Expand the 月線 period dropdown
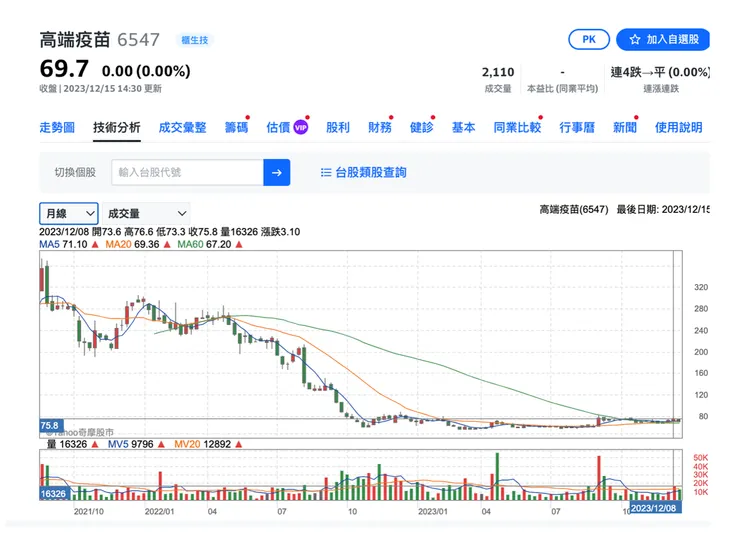Viewport: 740px width, 547px height. click(x=69, y=213)
